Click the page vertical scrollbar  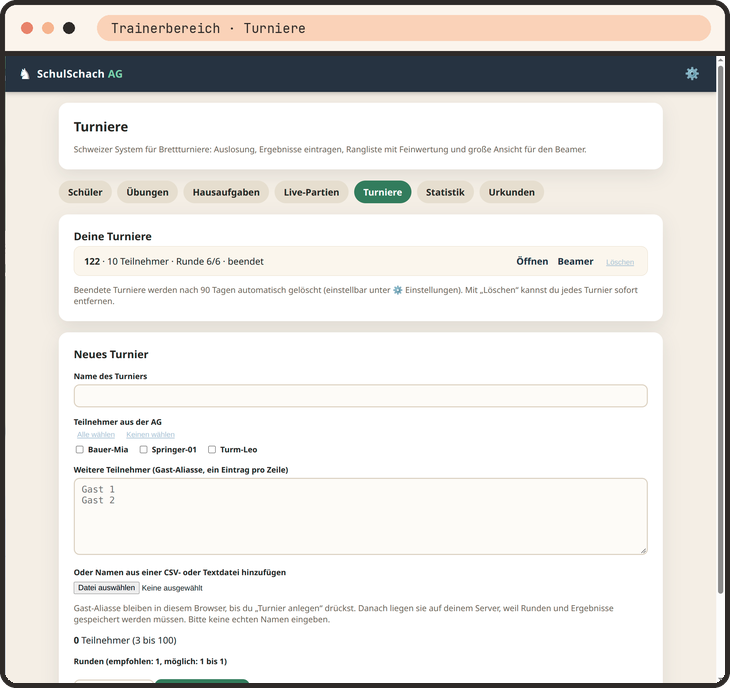(720, 330)
